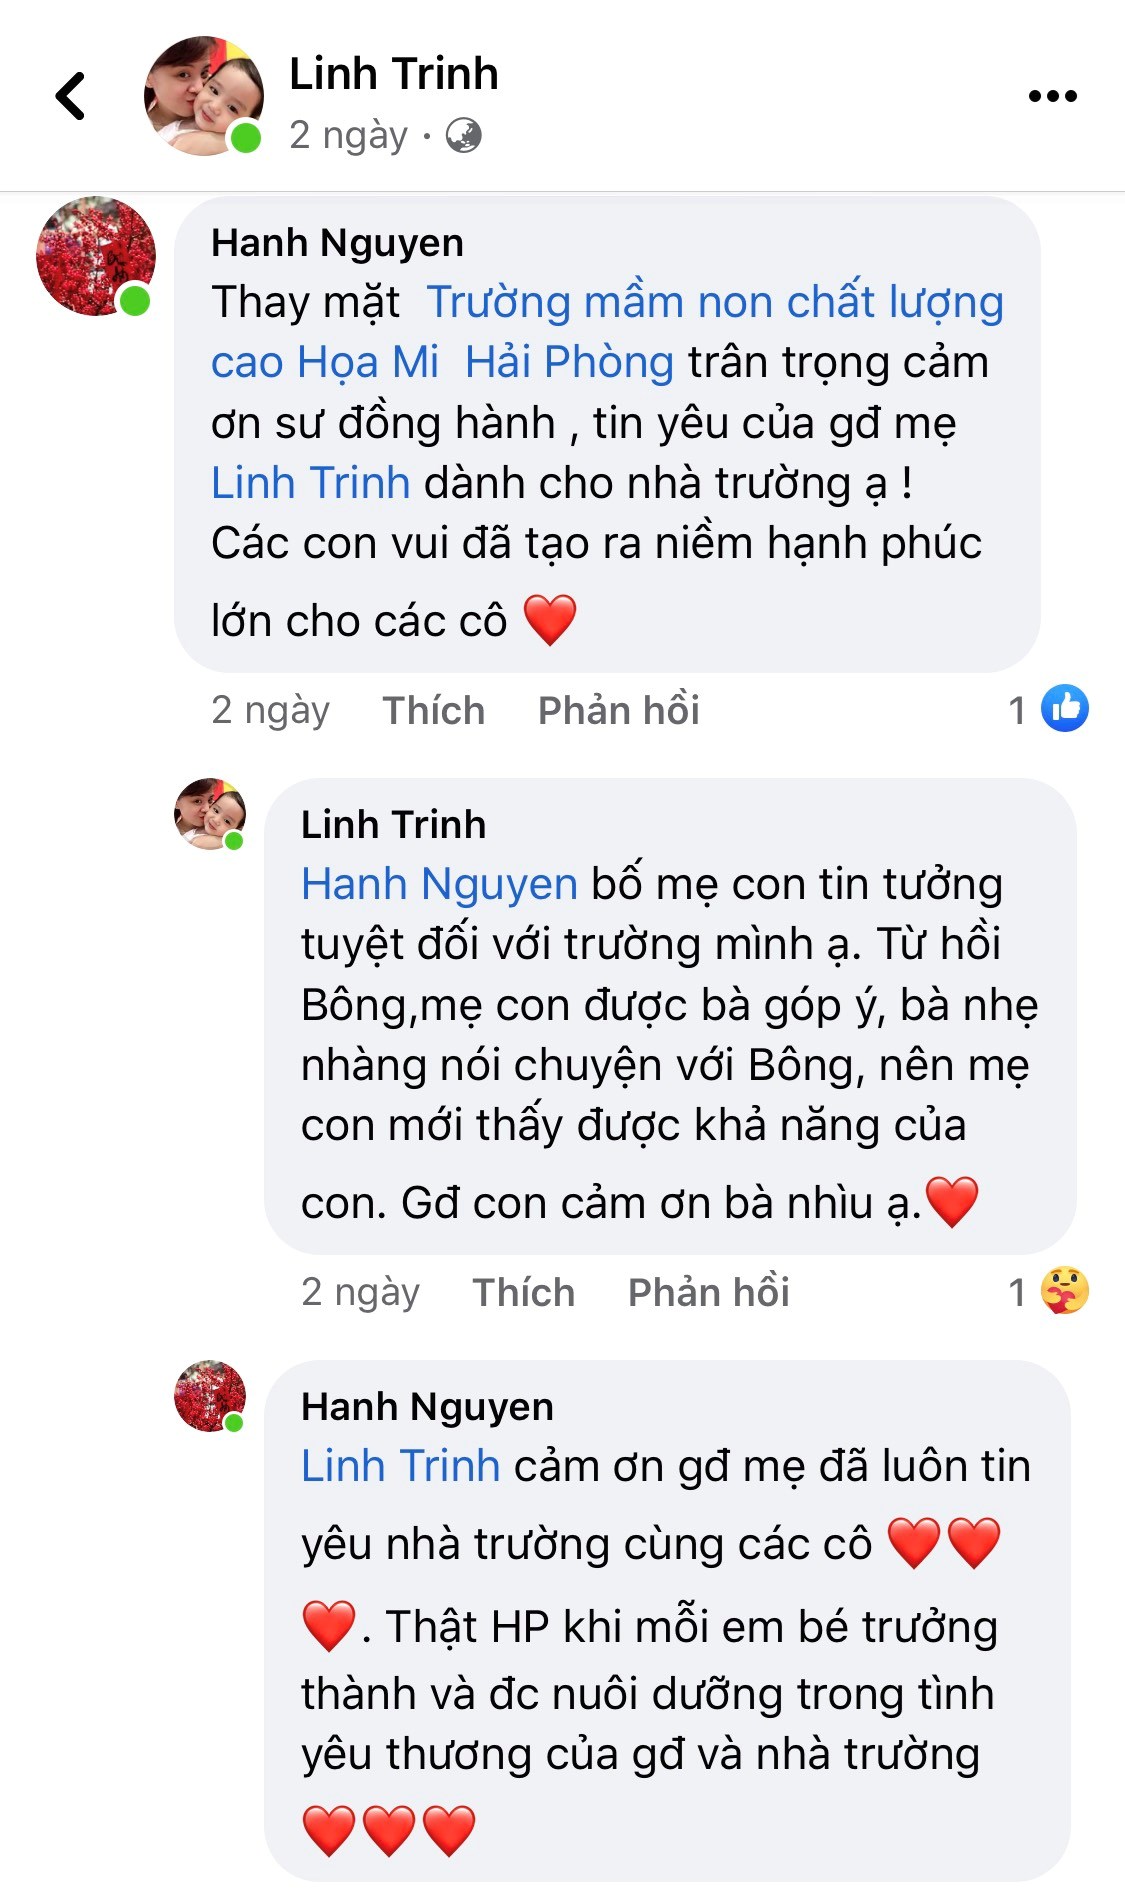Tap Thích on Hanh Nguyen's first comment
The image size is (1125, 1891).
pyautogui.click(x=433, y=710)
